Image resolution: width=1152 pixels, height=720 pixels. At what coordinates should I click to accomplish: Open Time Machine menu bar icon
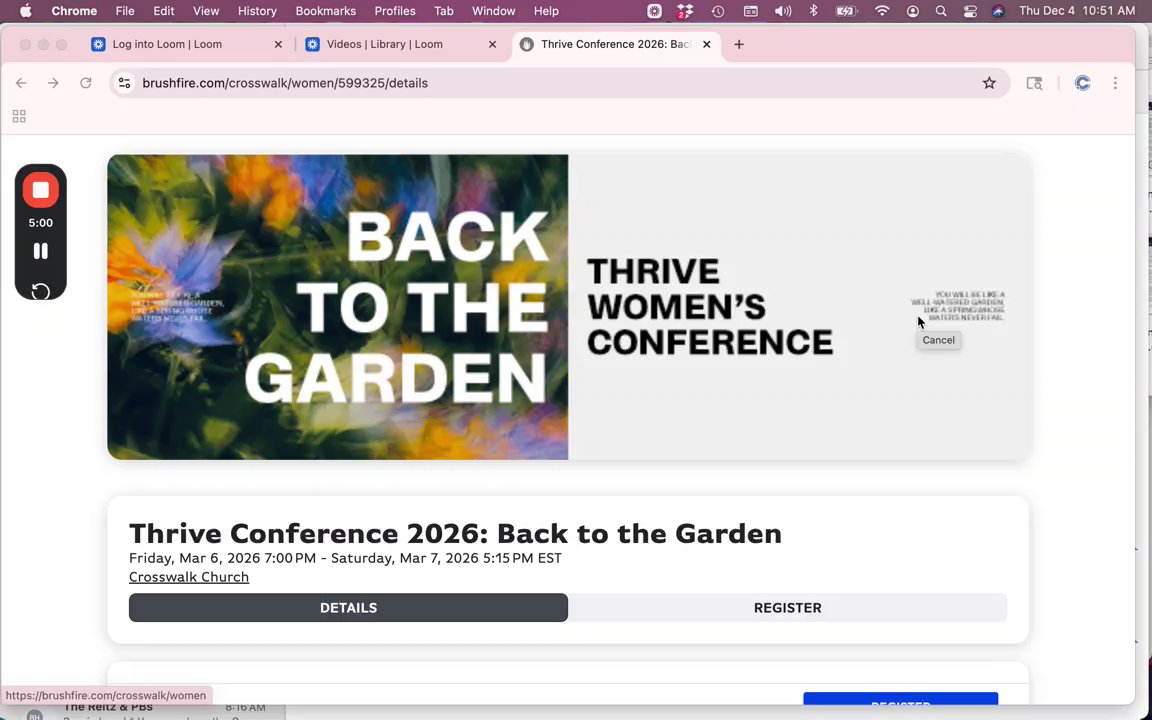point(718,11)
